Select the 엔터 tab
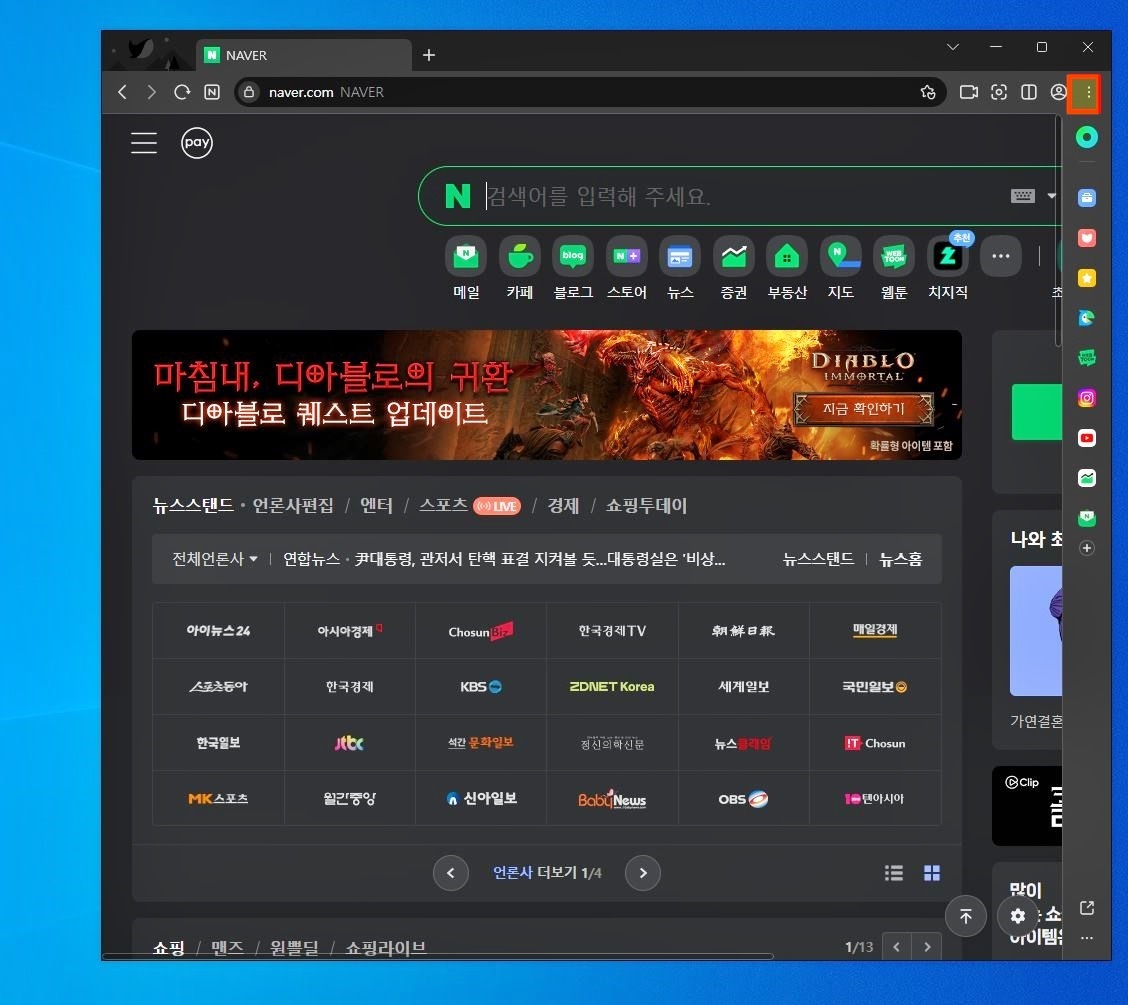 click(x=376, y=506)
